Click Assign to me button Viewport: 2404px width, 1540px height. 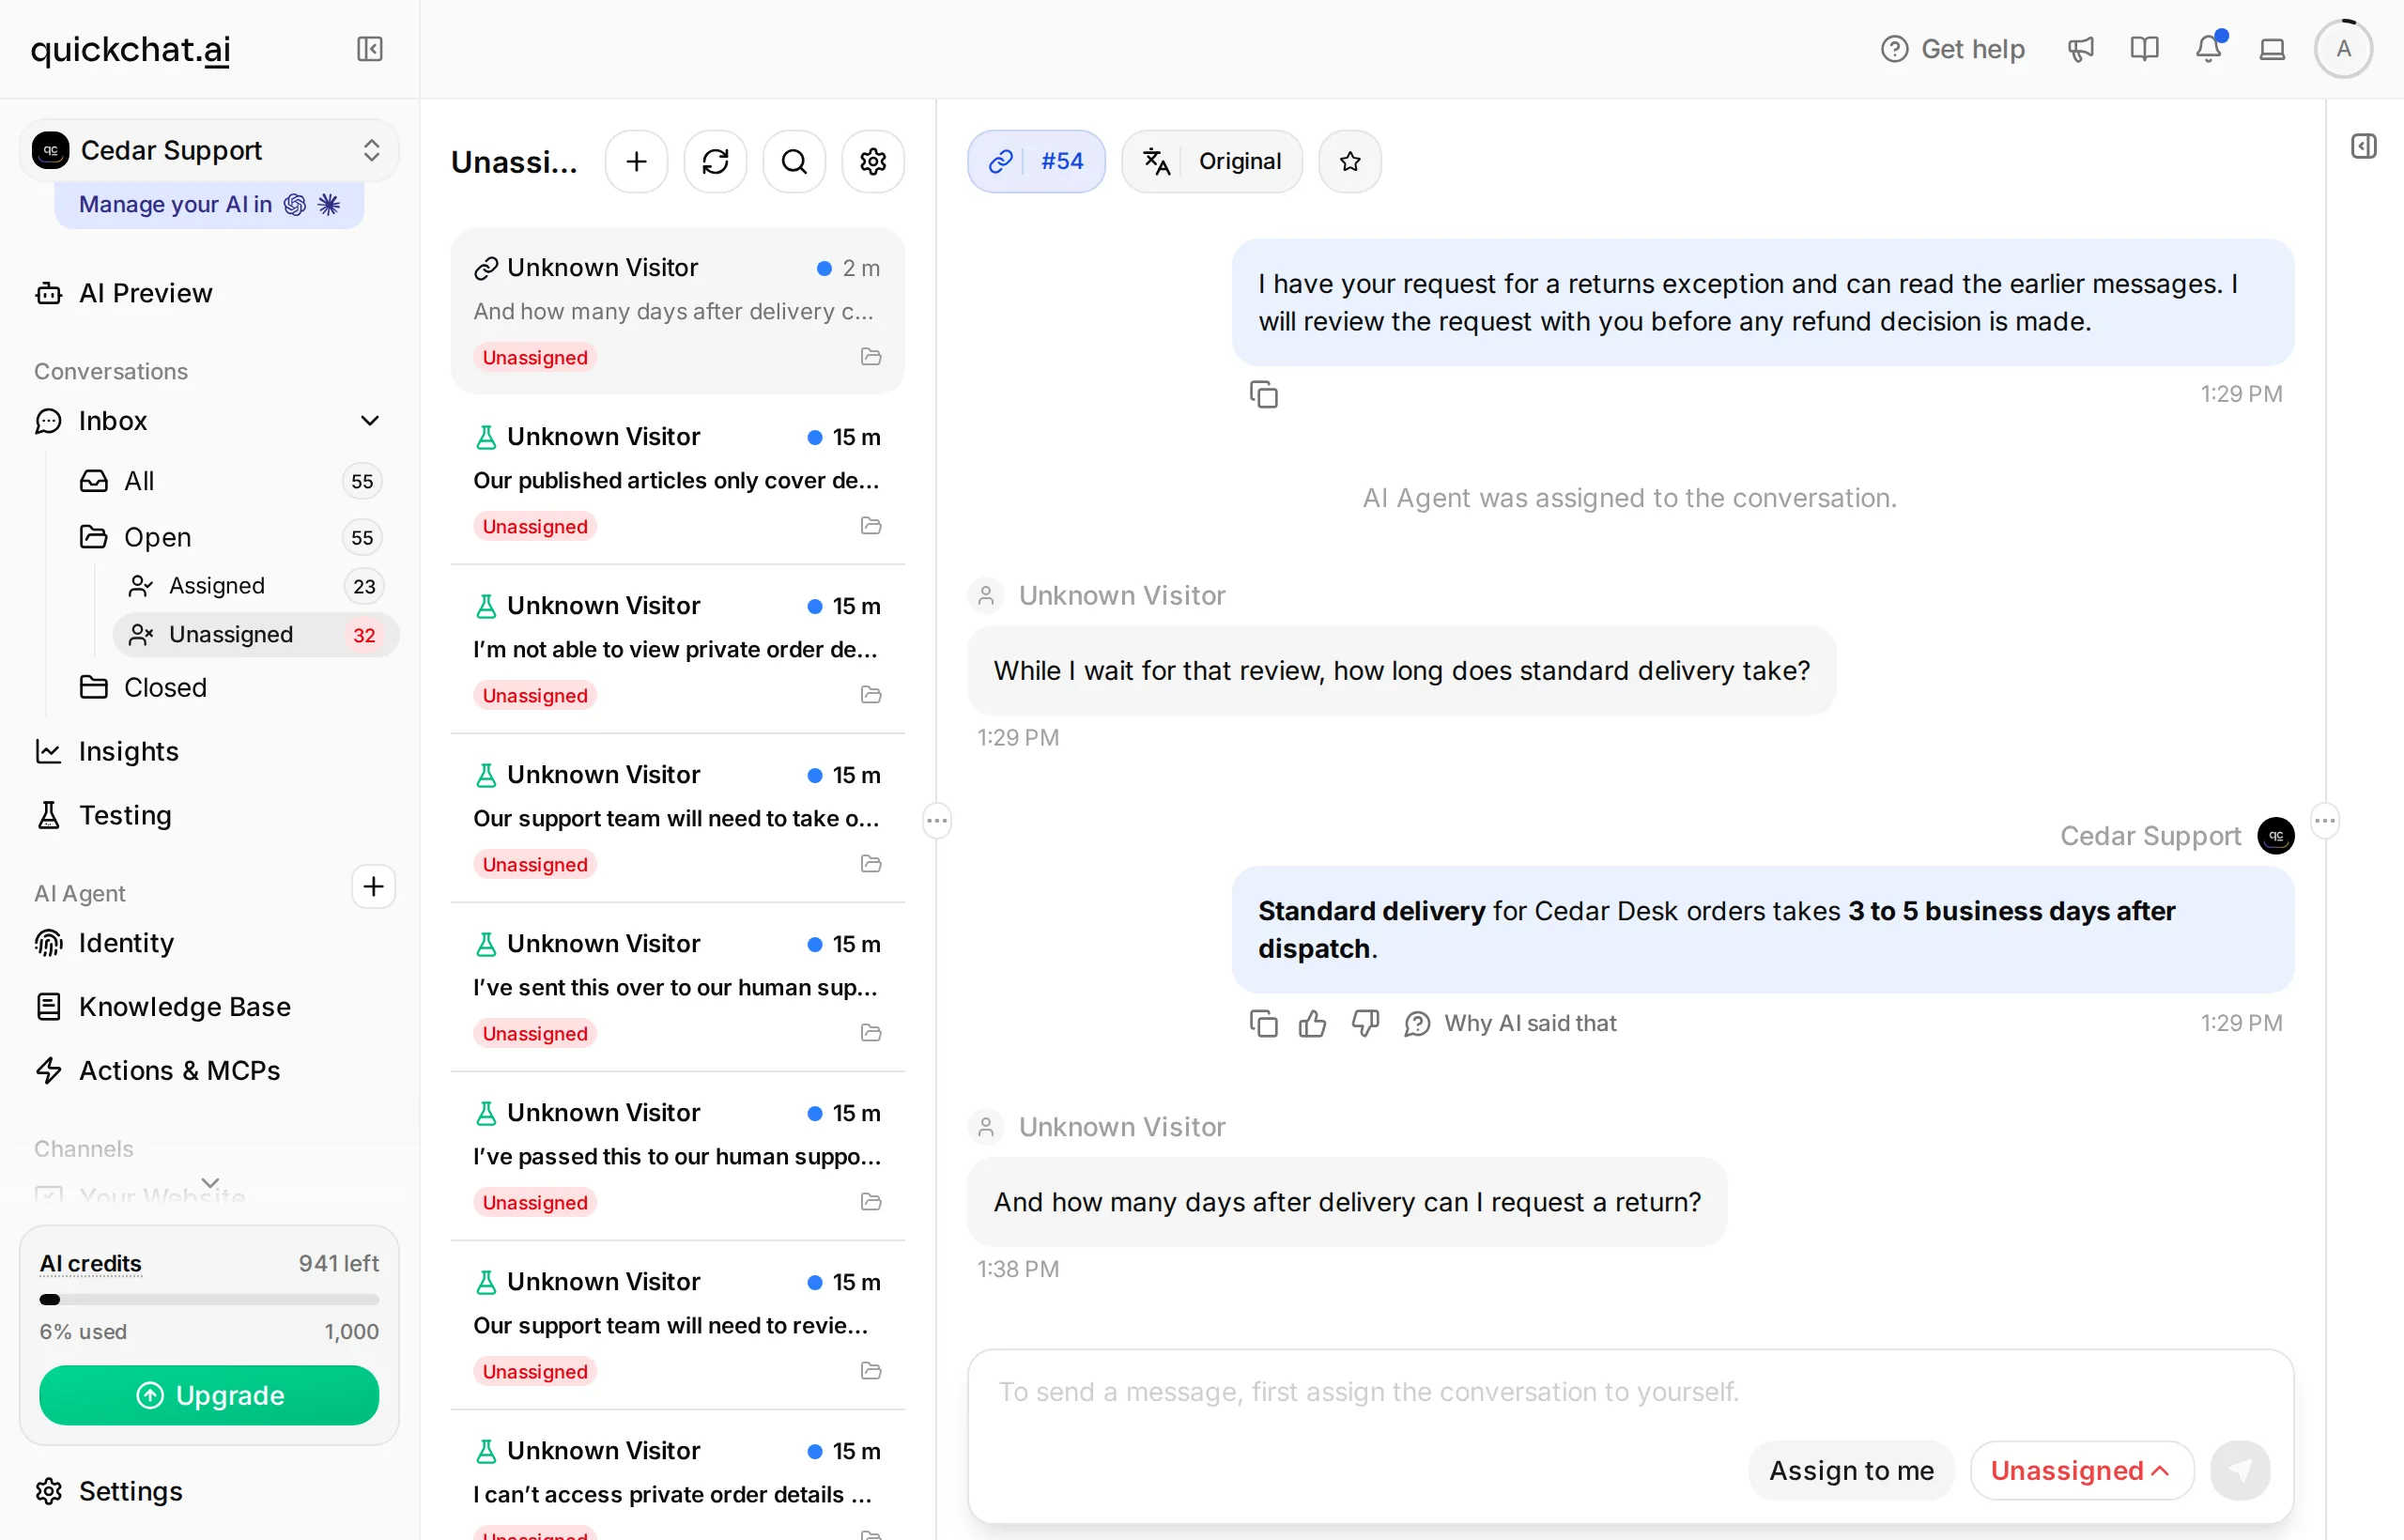[x=1852, y=1471]
